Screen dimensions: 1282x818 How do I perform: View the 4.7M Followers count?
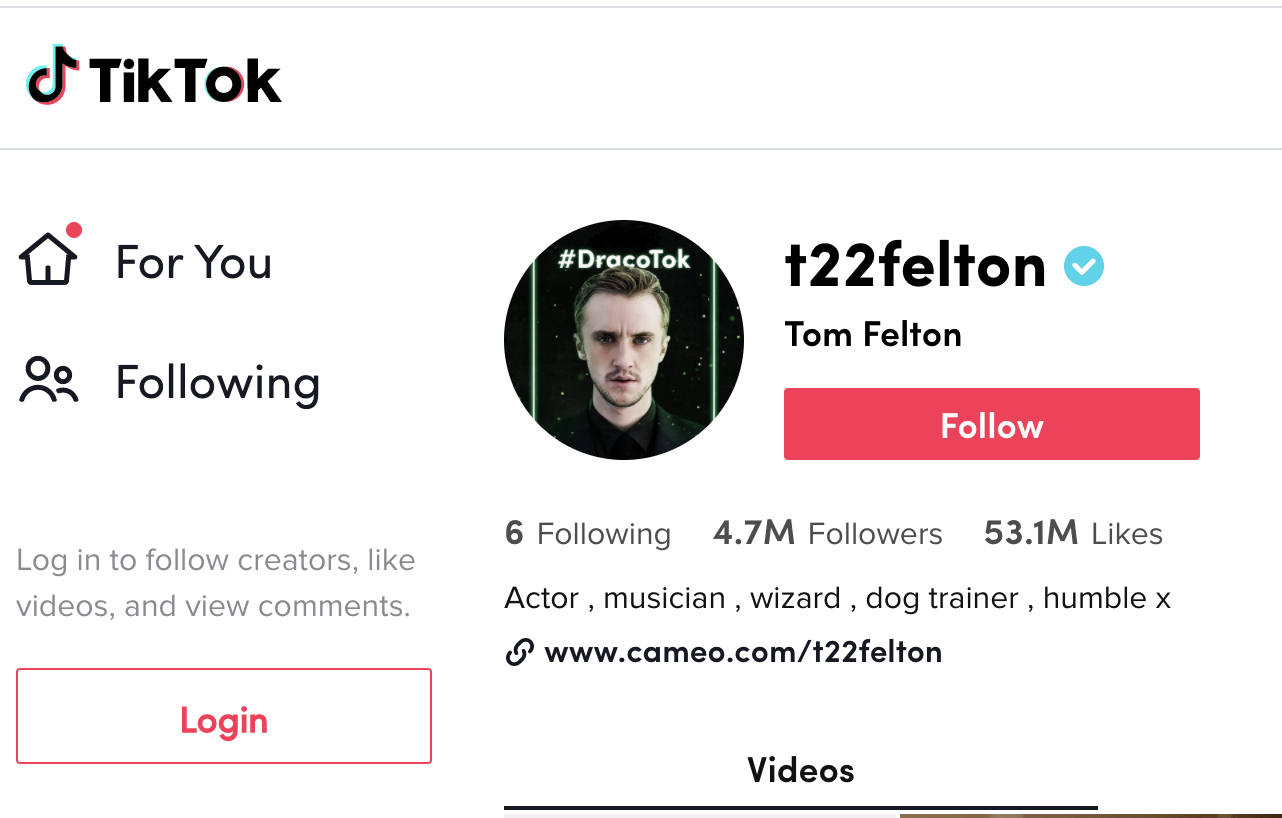pyautogui.click(x=828, y=534)
